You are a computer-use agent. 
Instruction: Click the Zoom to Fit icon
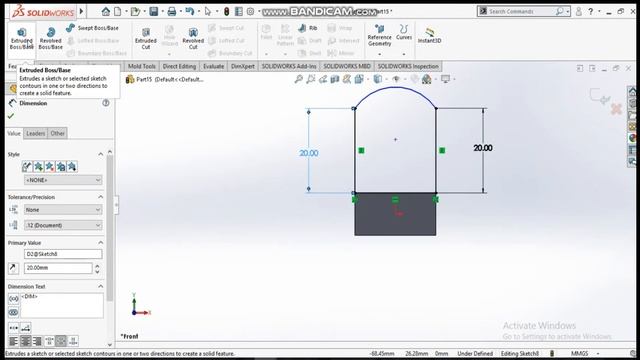tap(299, 79)
